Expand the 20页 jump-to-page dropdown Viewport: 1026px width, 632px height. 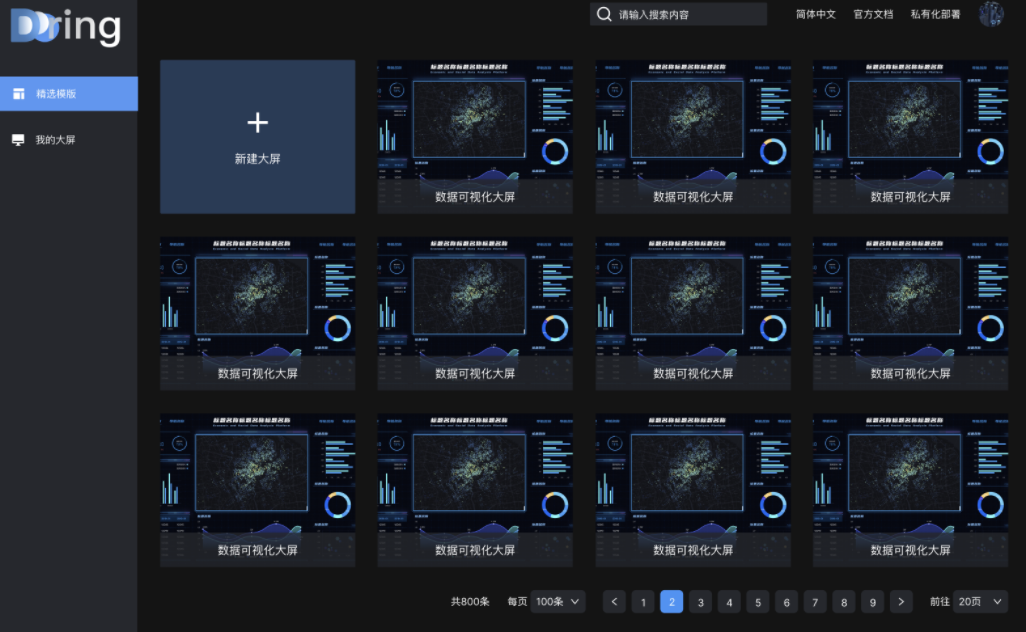(x=980, y=602)
